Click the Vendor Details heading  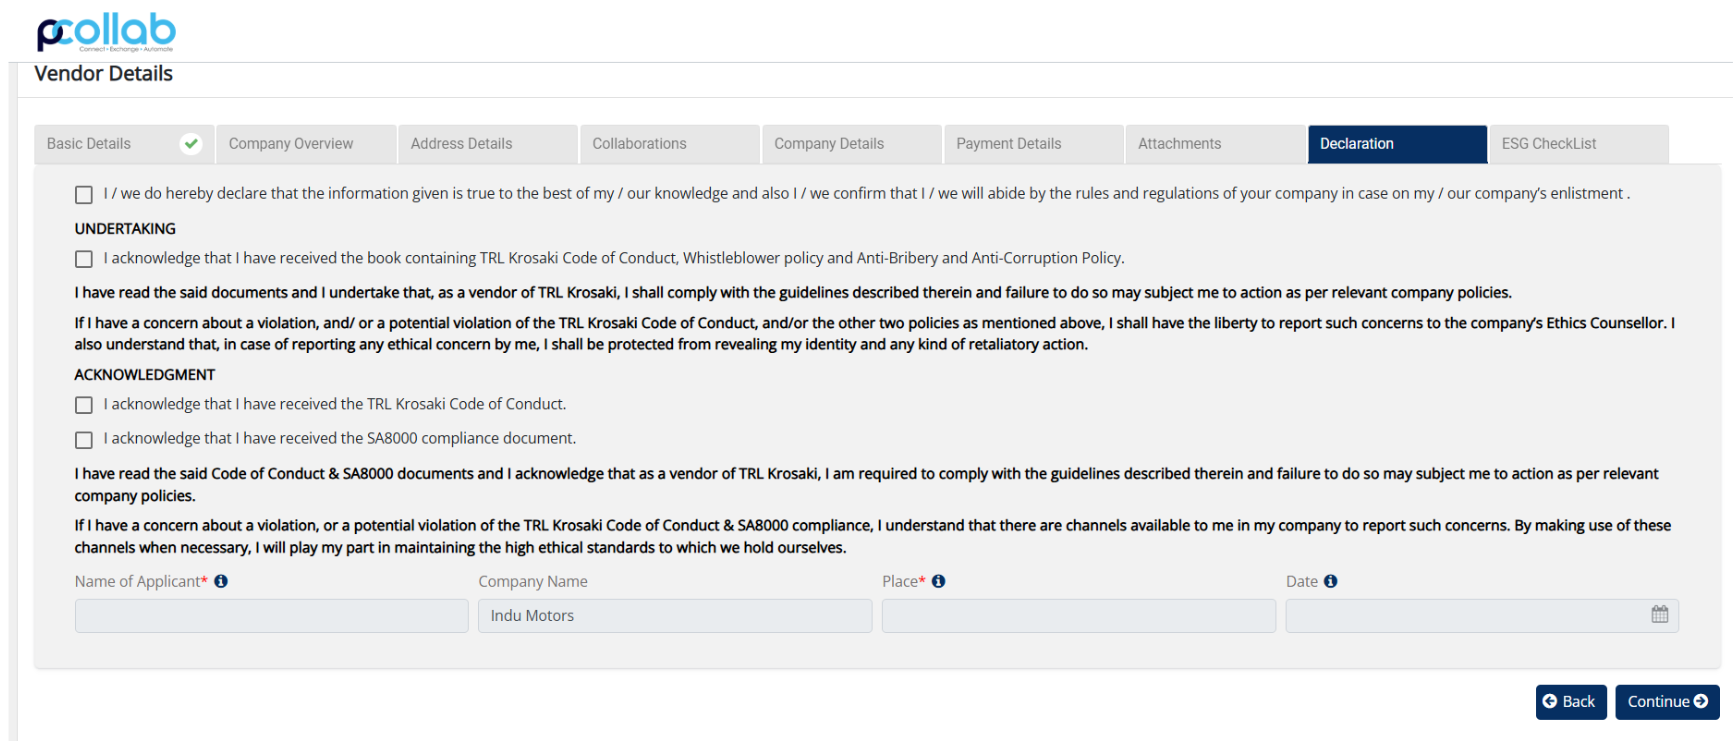(104, 74)
